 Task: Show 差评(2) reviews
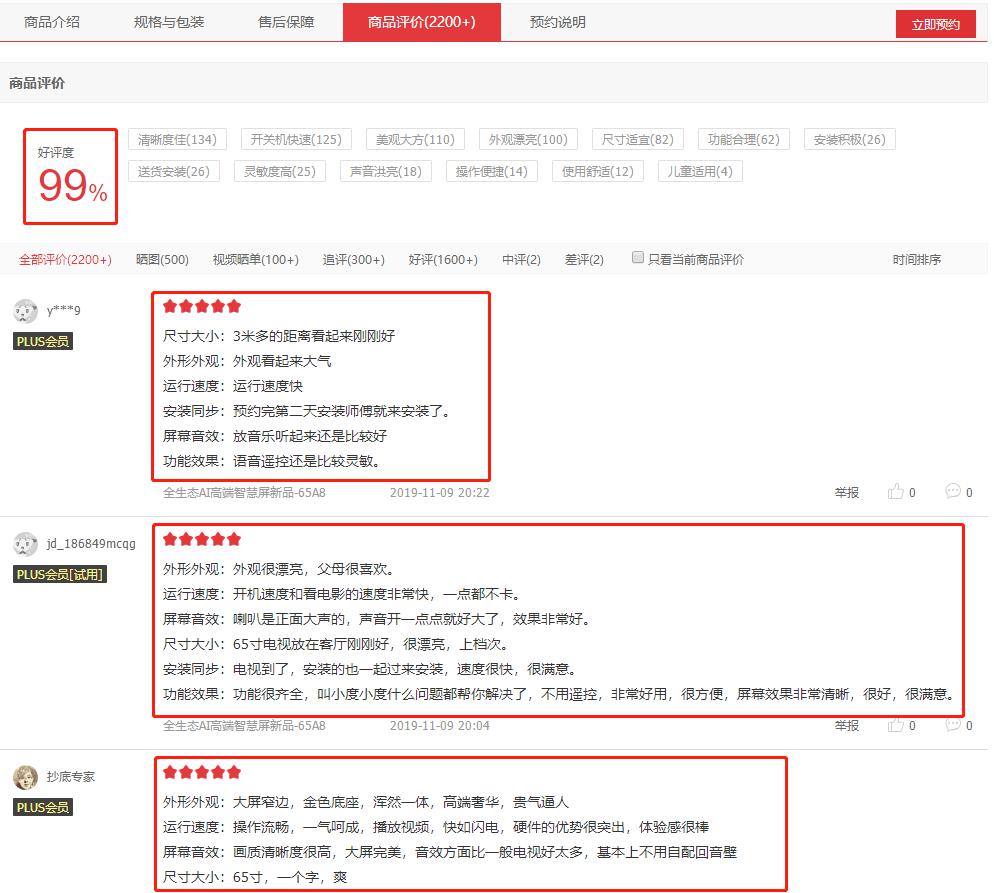point(584,260)
